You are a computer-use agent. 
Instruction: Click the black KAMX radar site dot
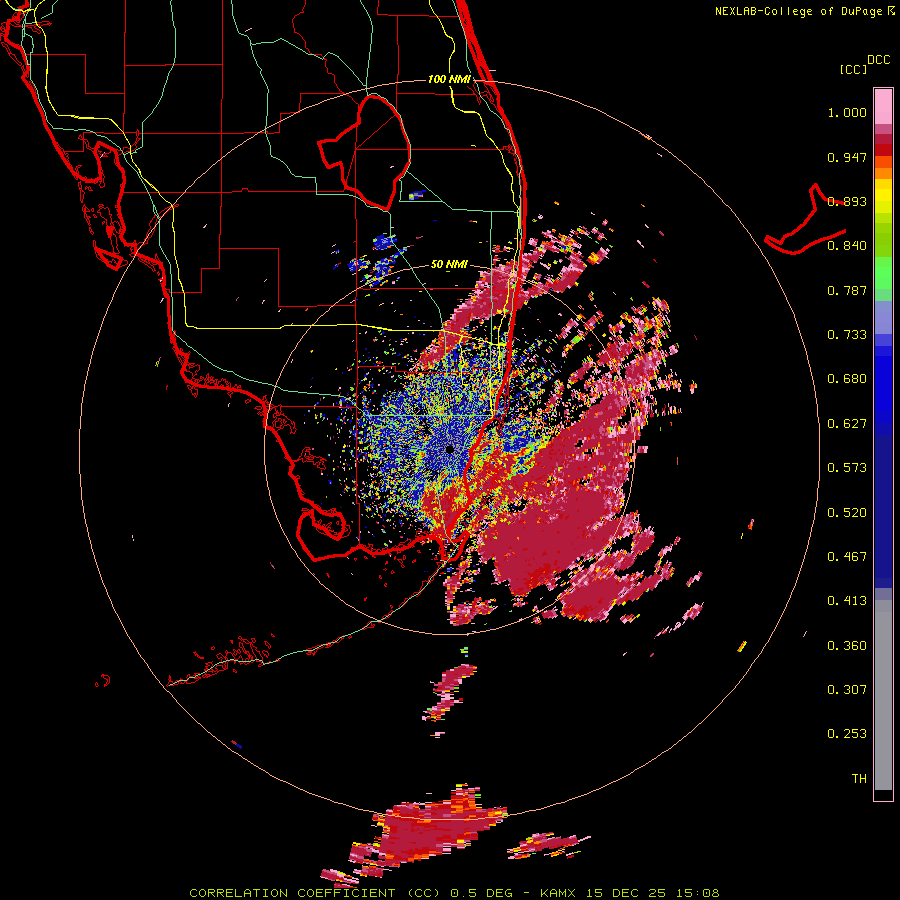[449, 449]
